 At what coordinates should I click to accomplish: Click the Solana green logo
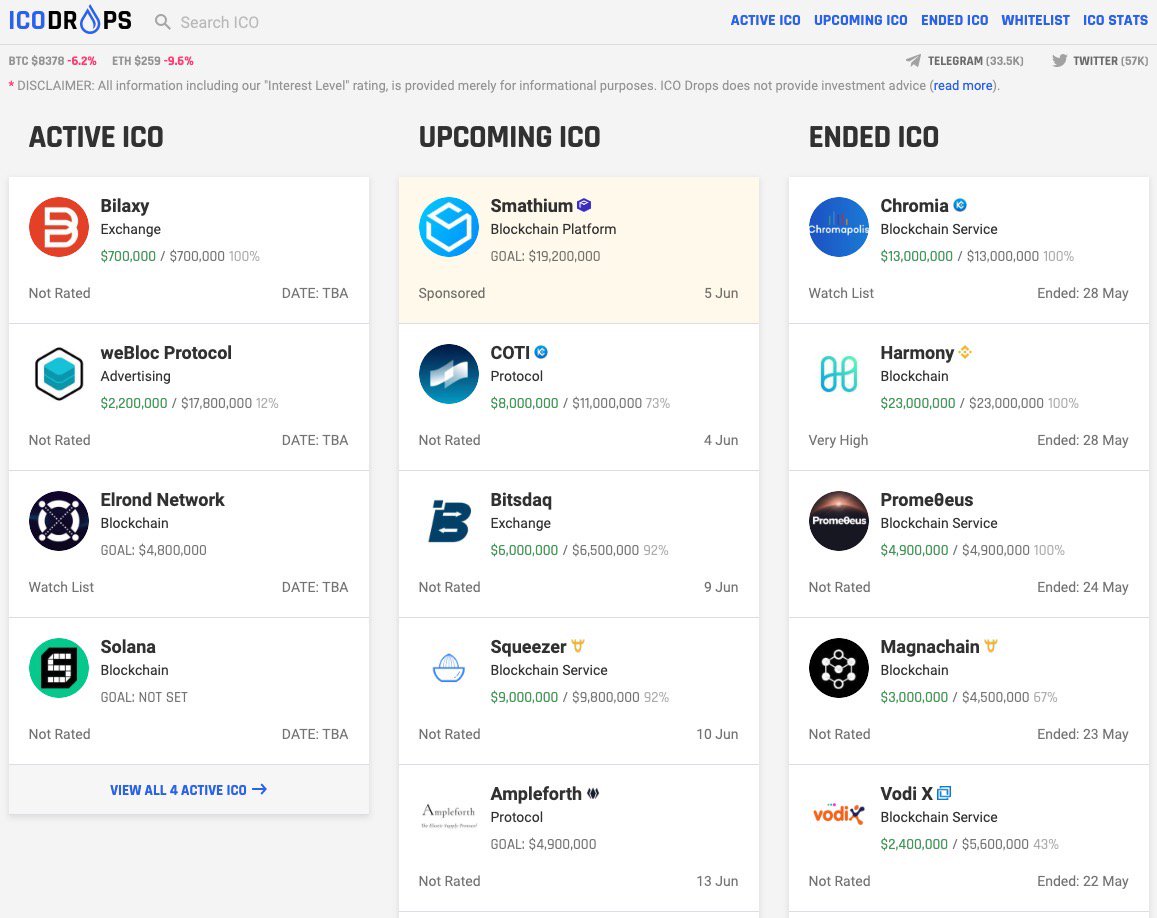pyautogui.click(x=59, y=668)
